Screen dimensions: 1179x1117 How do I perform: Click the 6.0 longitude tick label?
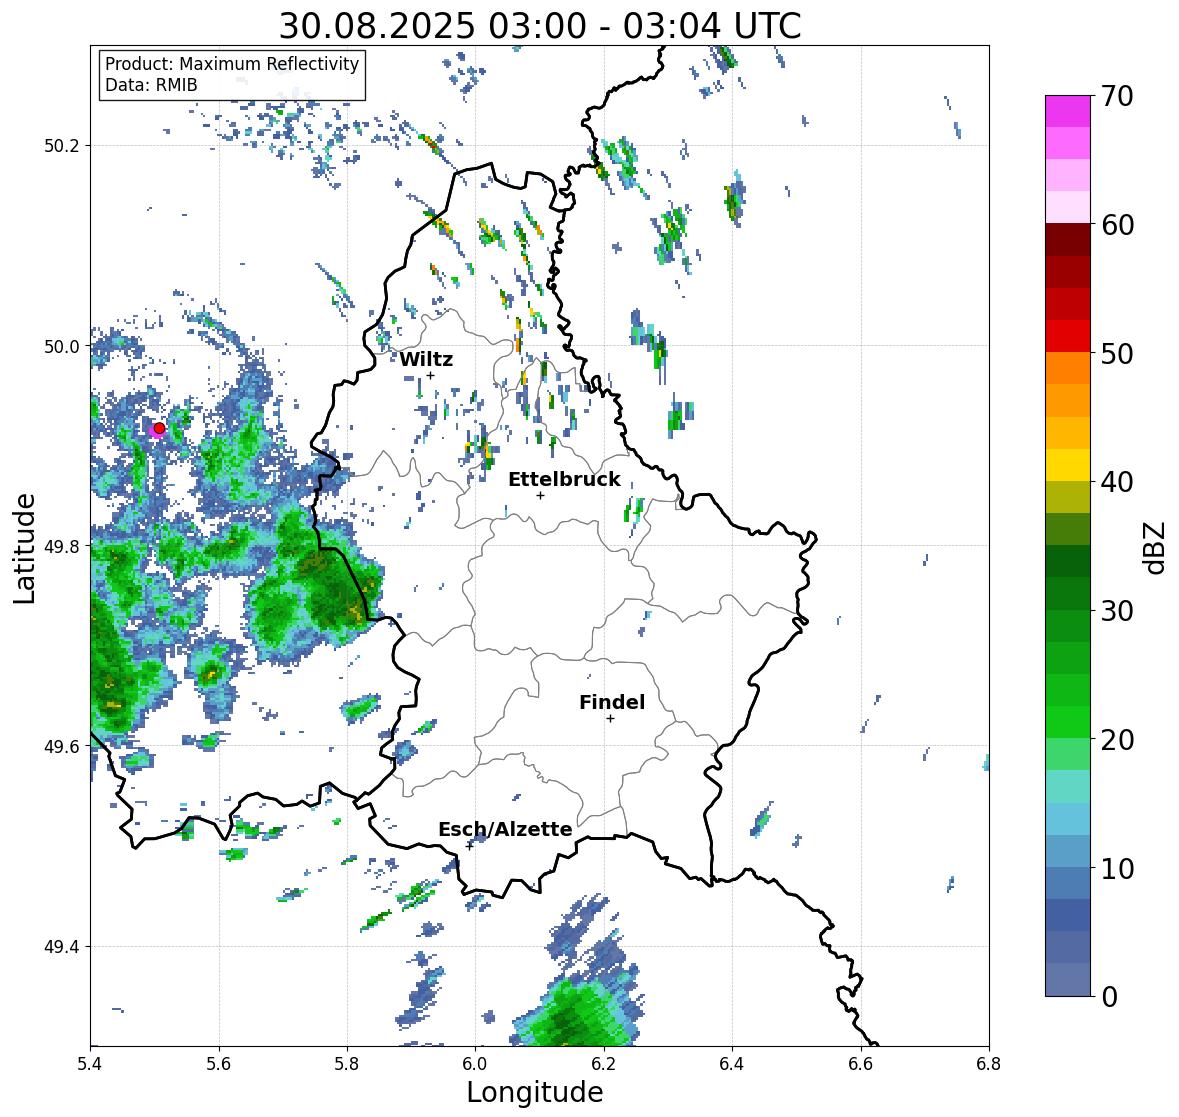475,1064
